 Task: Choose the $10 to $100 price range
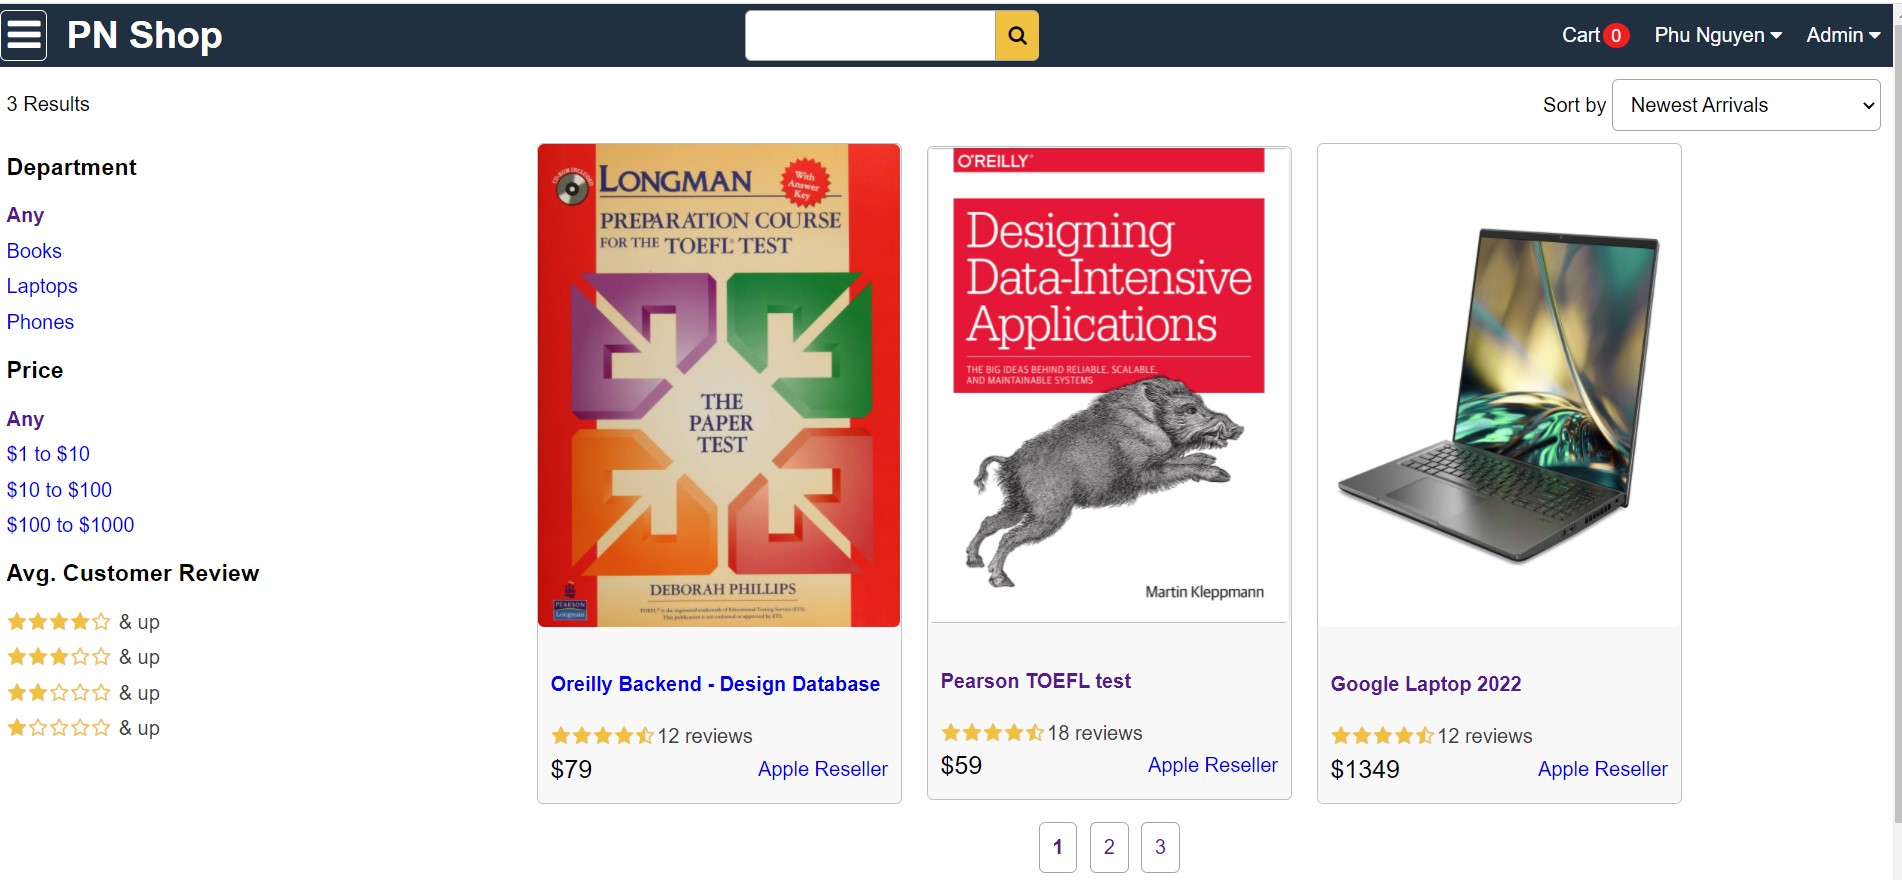point(59,490)
